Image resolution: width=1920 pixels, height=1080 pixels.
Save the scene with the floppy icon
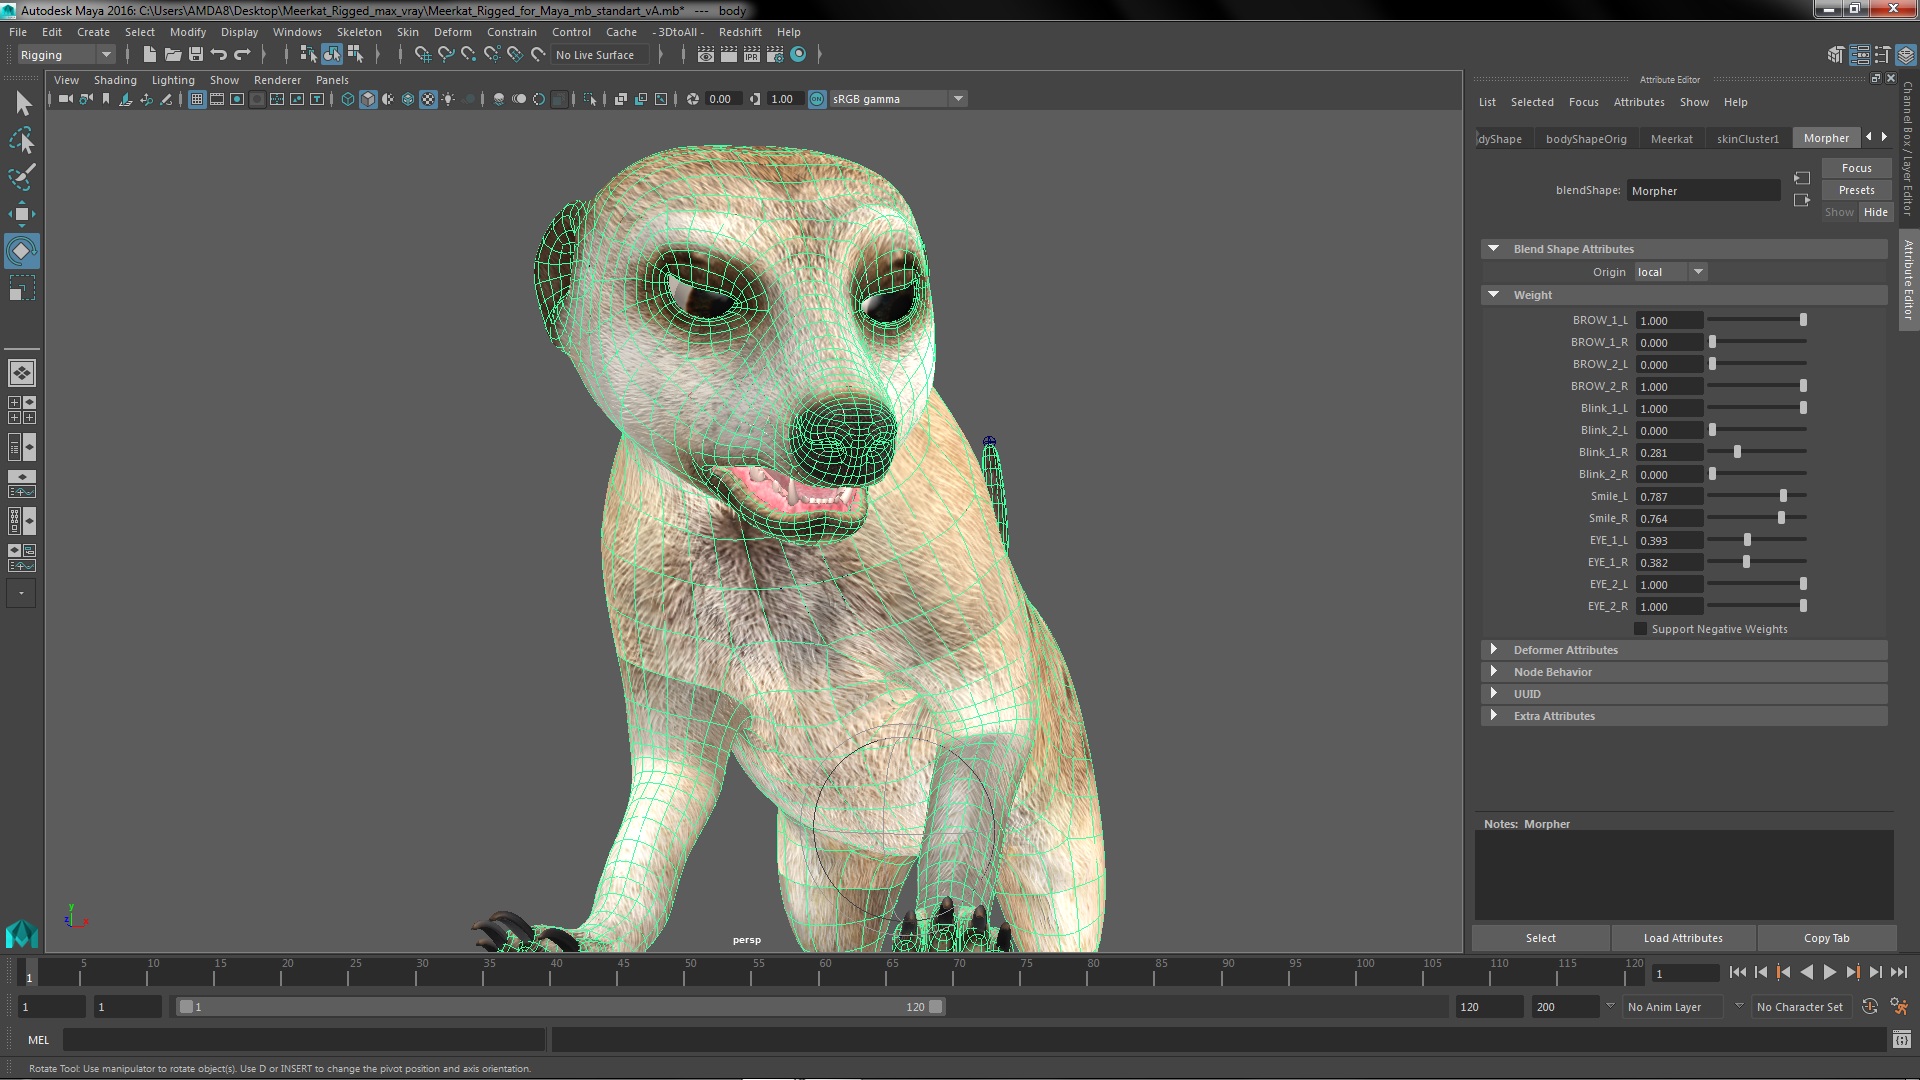196,54
